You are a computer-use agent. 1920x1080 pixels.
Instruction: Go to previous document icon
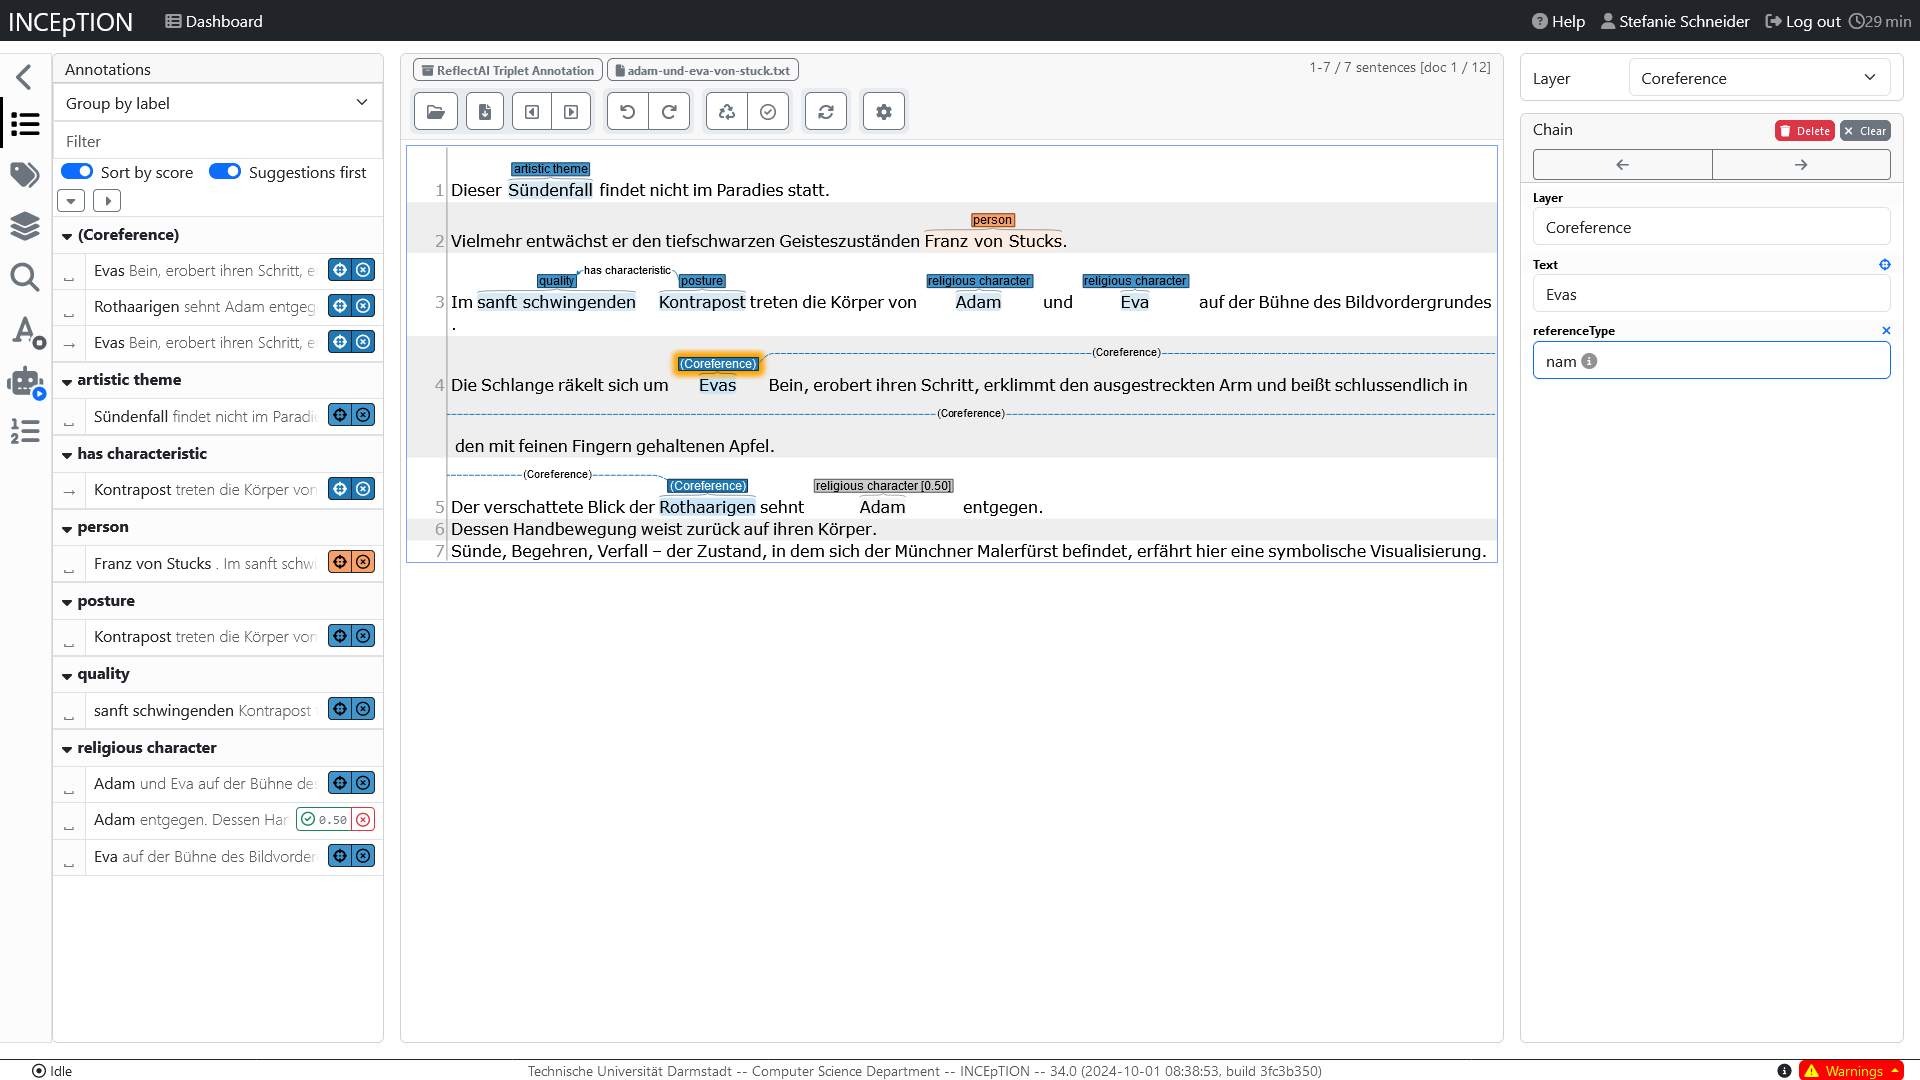click(x=532, y=112)
